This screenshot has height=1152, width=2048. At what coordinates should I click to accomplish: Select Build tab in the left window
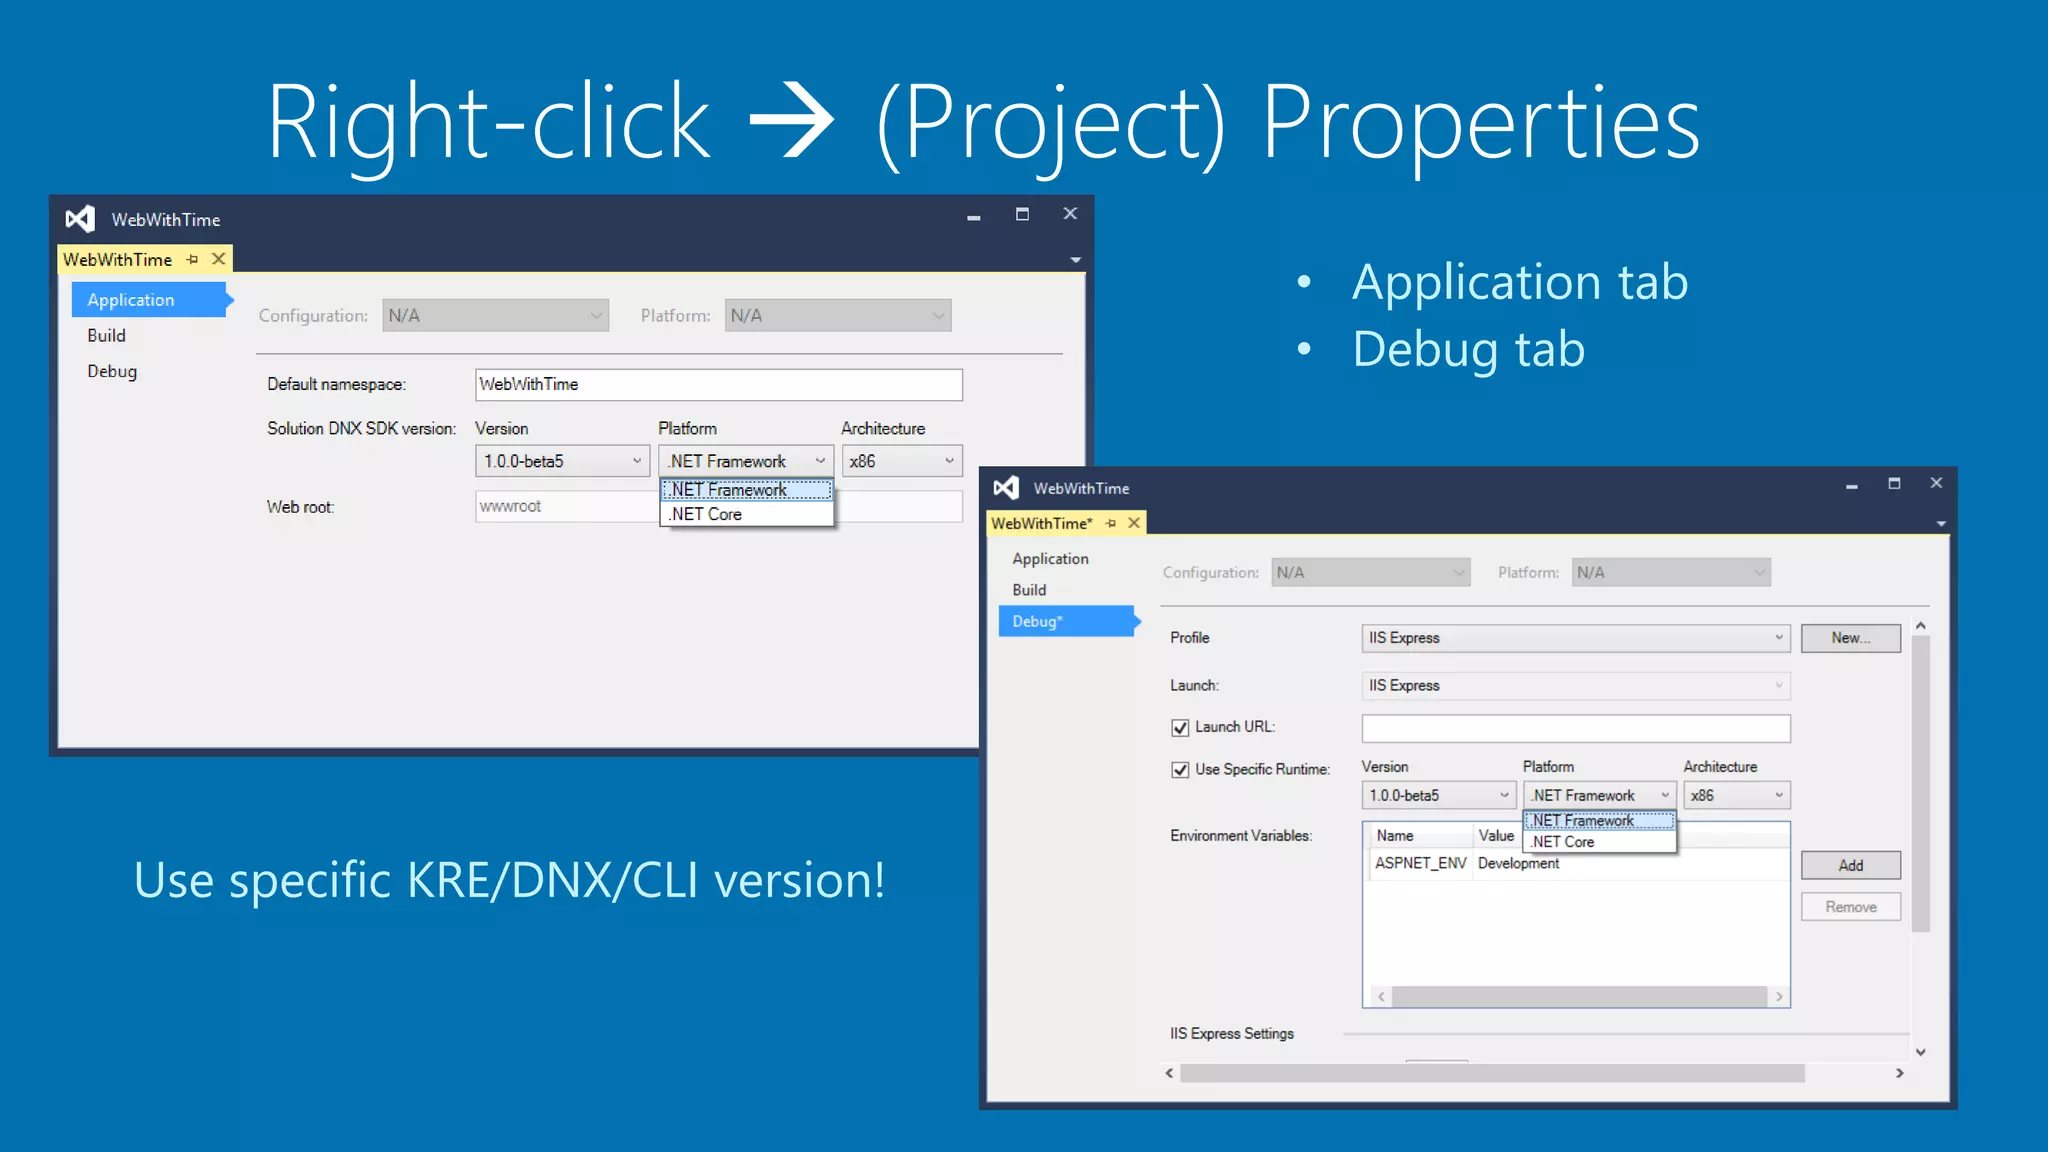pos(106,336)
